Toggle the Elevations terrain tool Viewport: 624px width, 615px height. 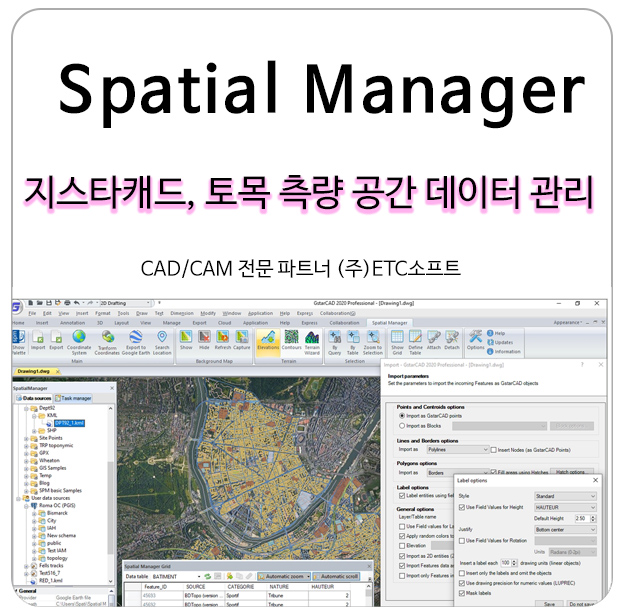(x=268, y=341)
